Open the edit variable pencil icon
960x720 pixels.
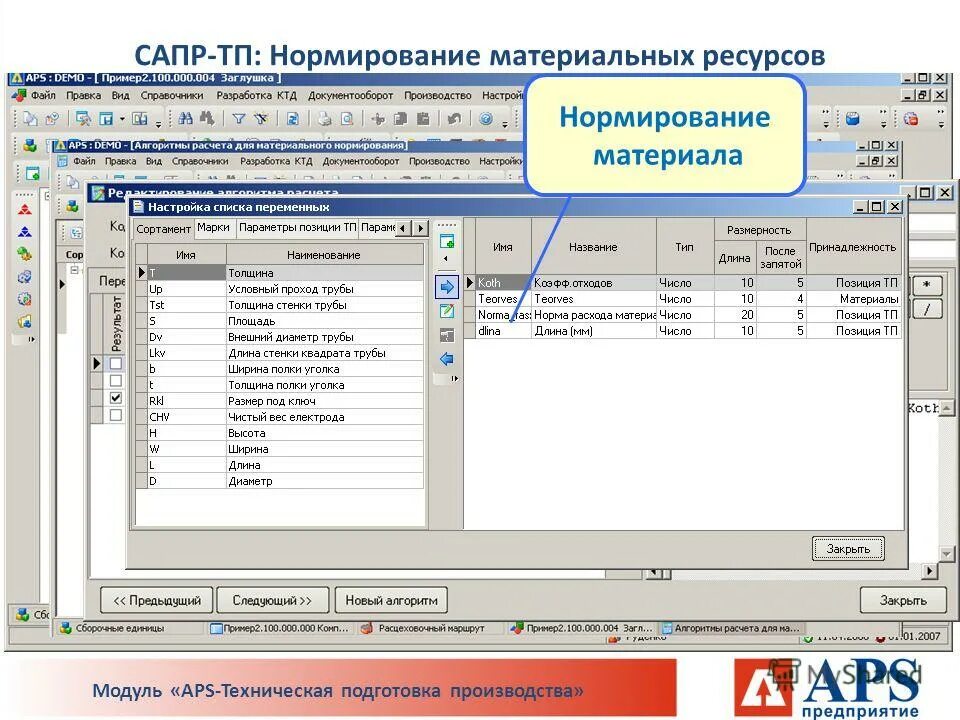tap(446, 311)
